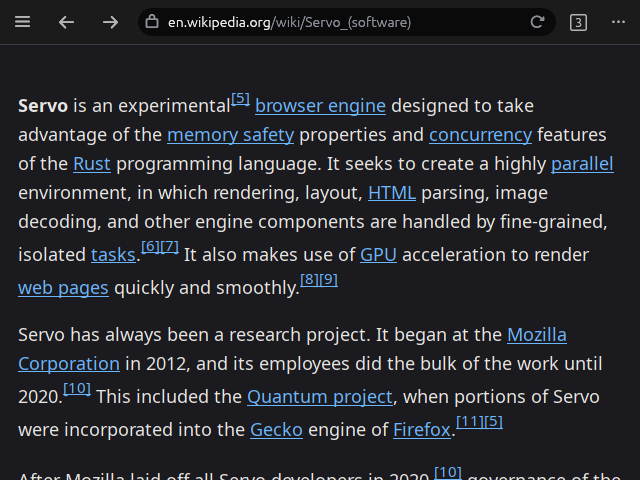Follow the Firefox link
The width and height of the screenshot is (640, 480).
[422, 430]
